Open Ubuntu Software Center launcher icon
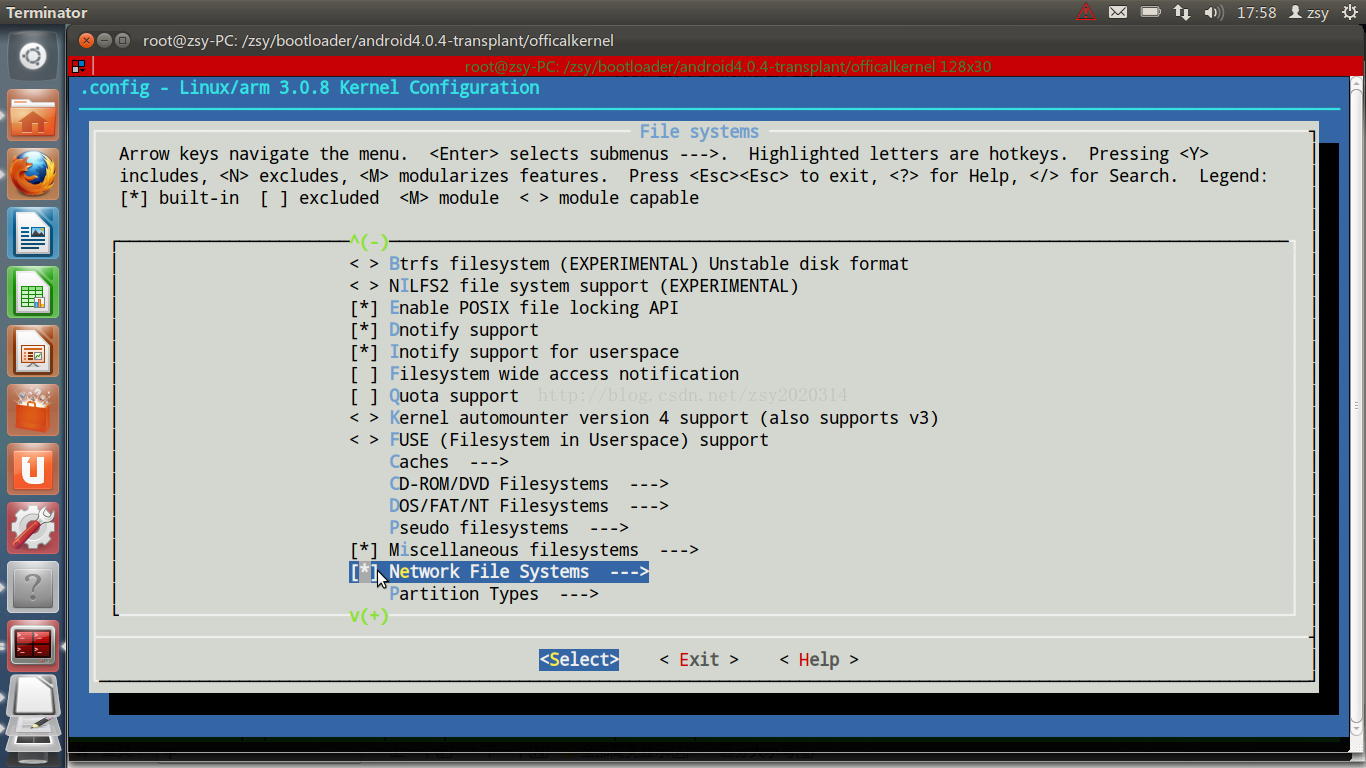Screen dimensions: 1366x768 (33, 411)
